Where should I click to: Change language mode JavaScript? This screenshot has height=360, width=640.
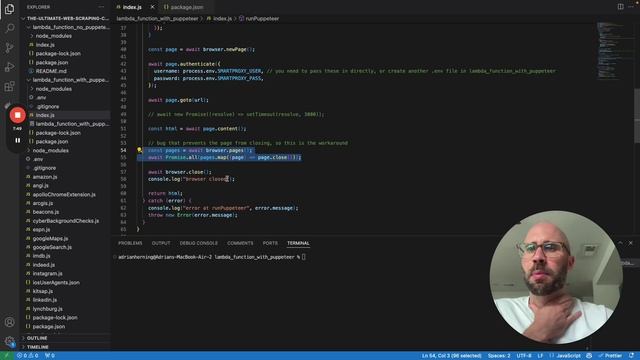(565, 356)
